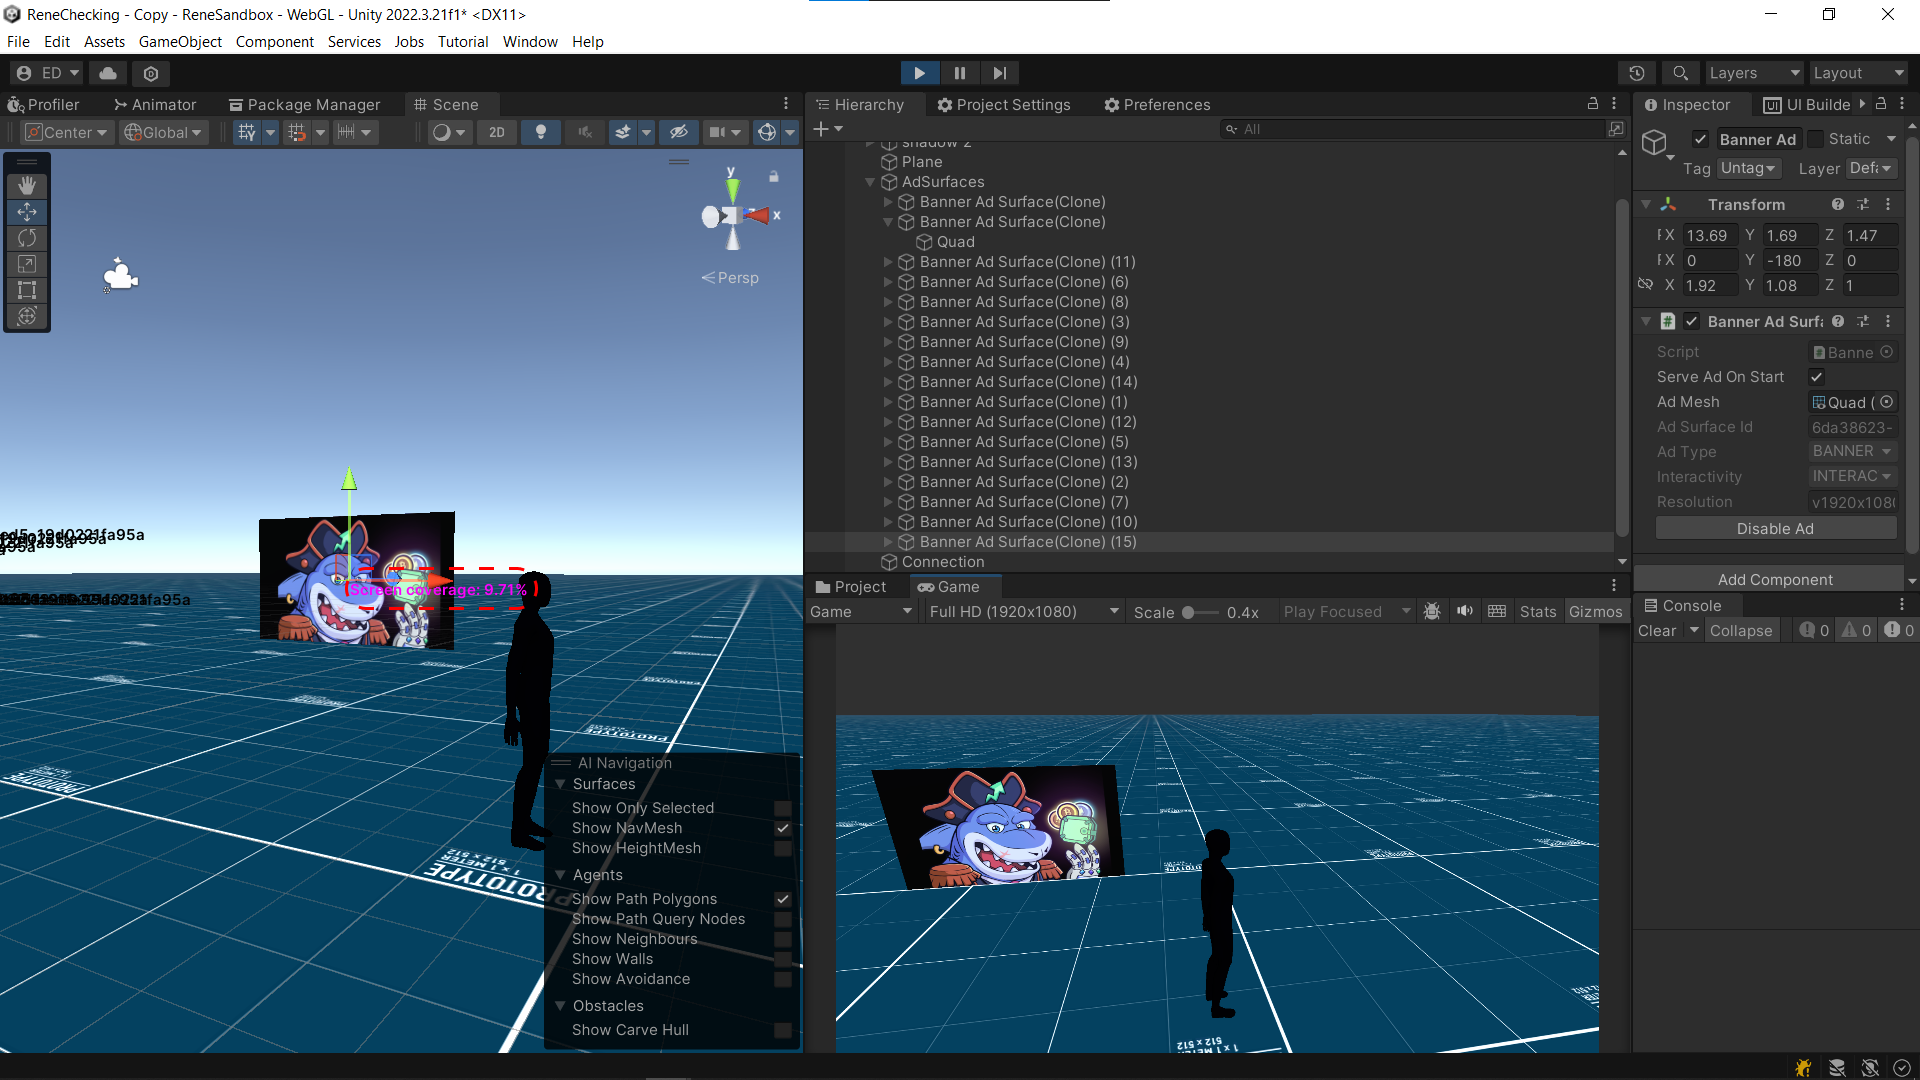Viewport: 1920px width, 1080px height.
Task: Toggle Show Only Selected checkbox
Action: (783, 808)
